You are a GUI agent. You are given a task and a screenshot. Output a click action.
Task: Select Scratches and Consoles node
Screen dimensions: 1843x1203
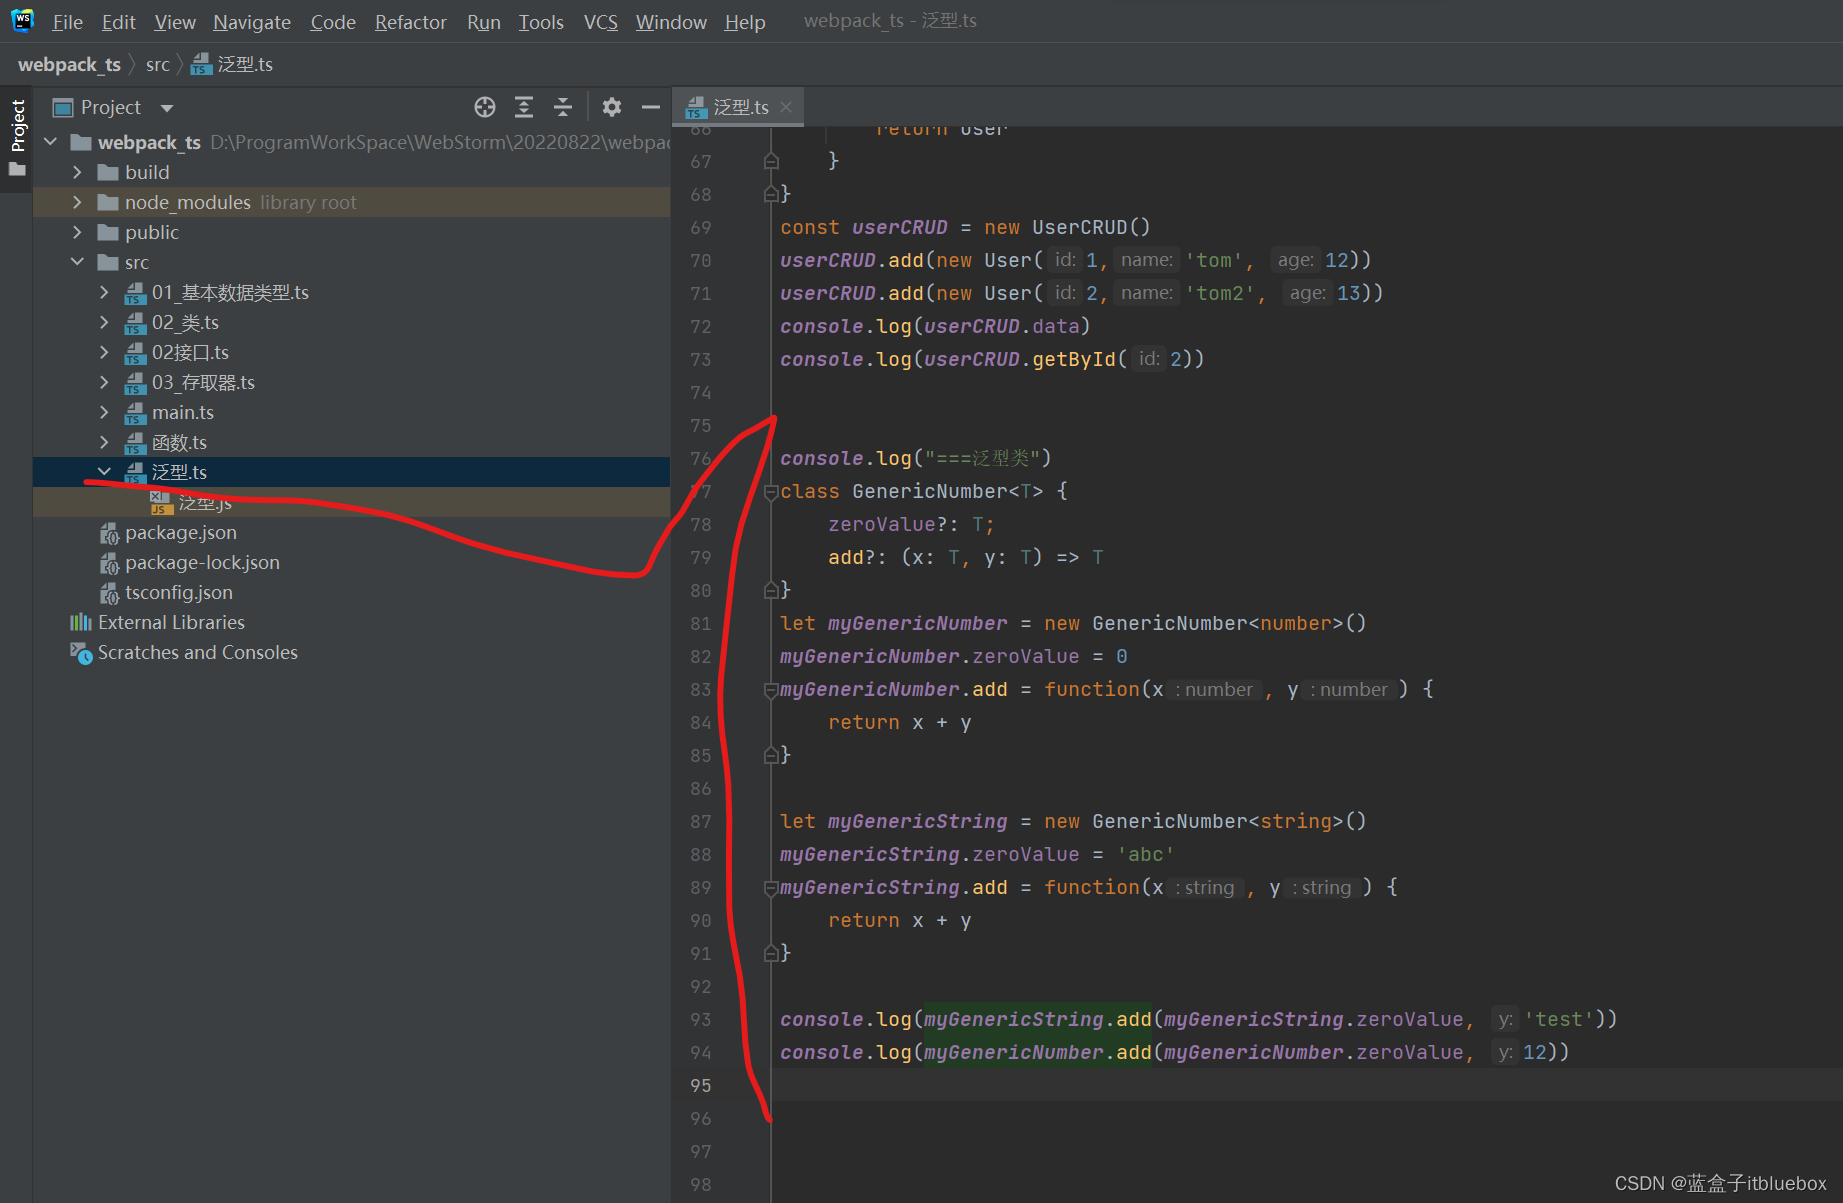click(198, 652)
